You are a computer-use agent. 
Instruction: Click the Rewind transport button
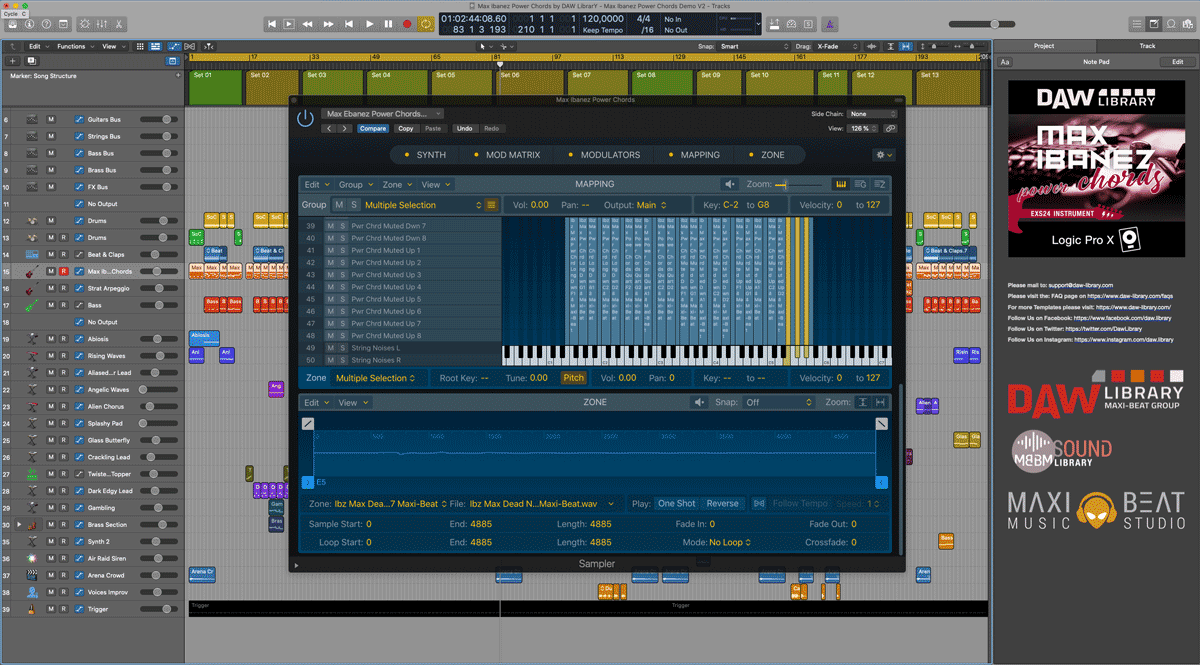click(x=308, y=23)
